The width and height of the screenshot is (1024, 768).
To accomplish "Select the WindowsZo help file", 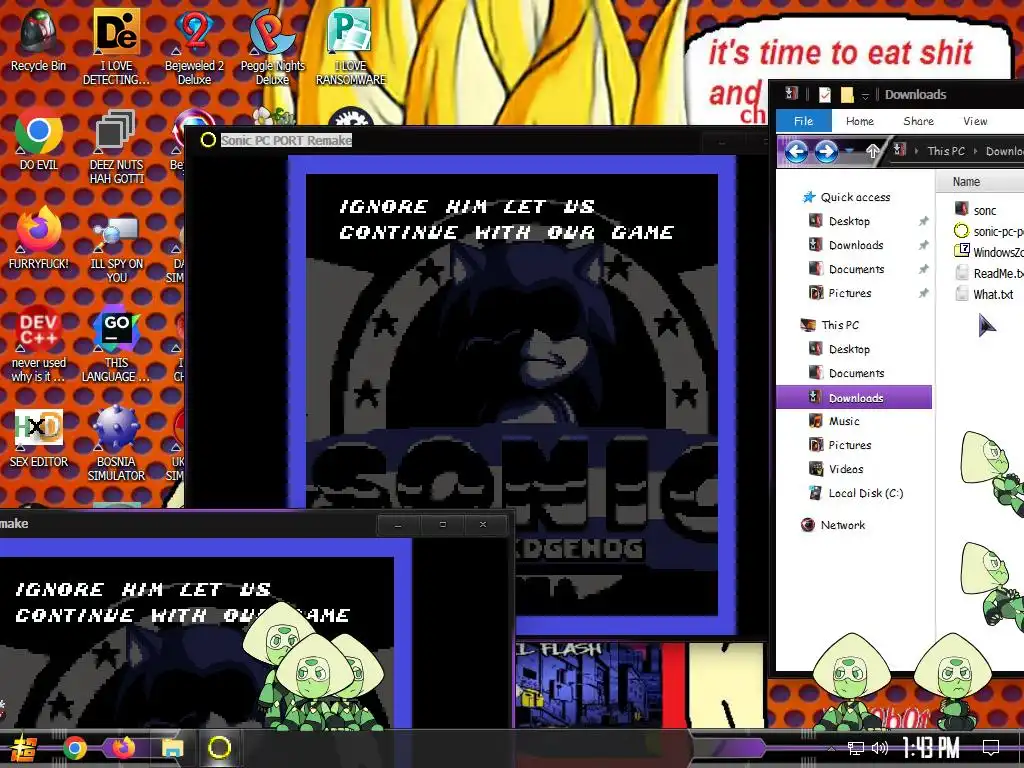I will click(989, 251).
